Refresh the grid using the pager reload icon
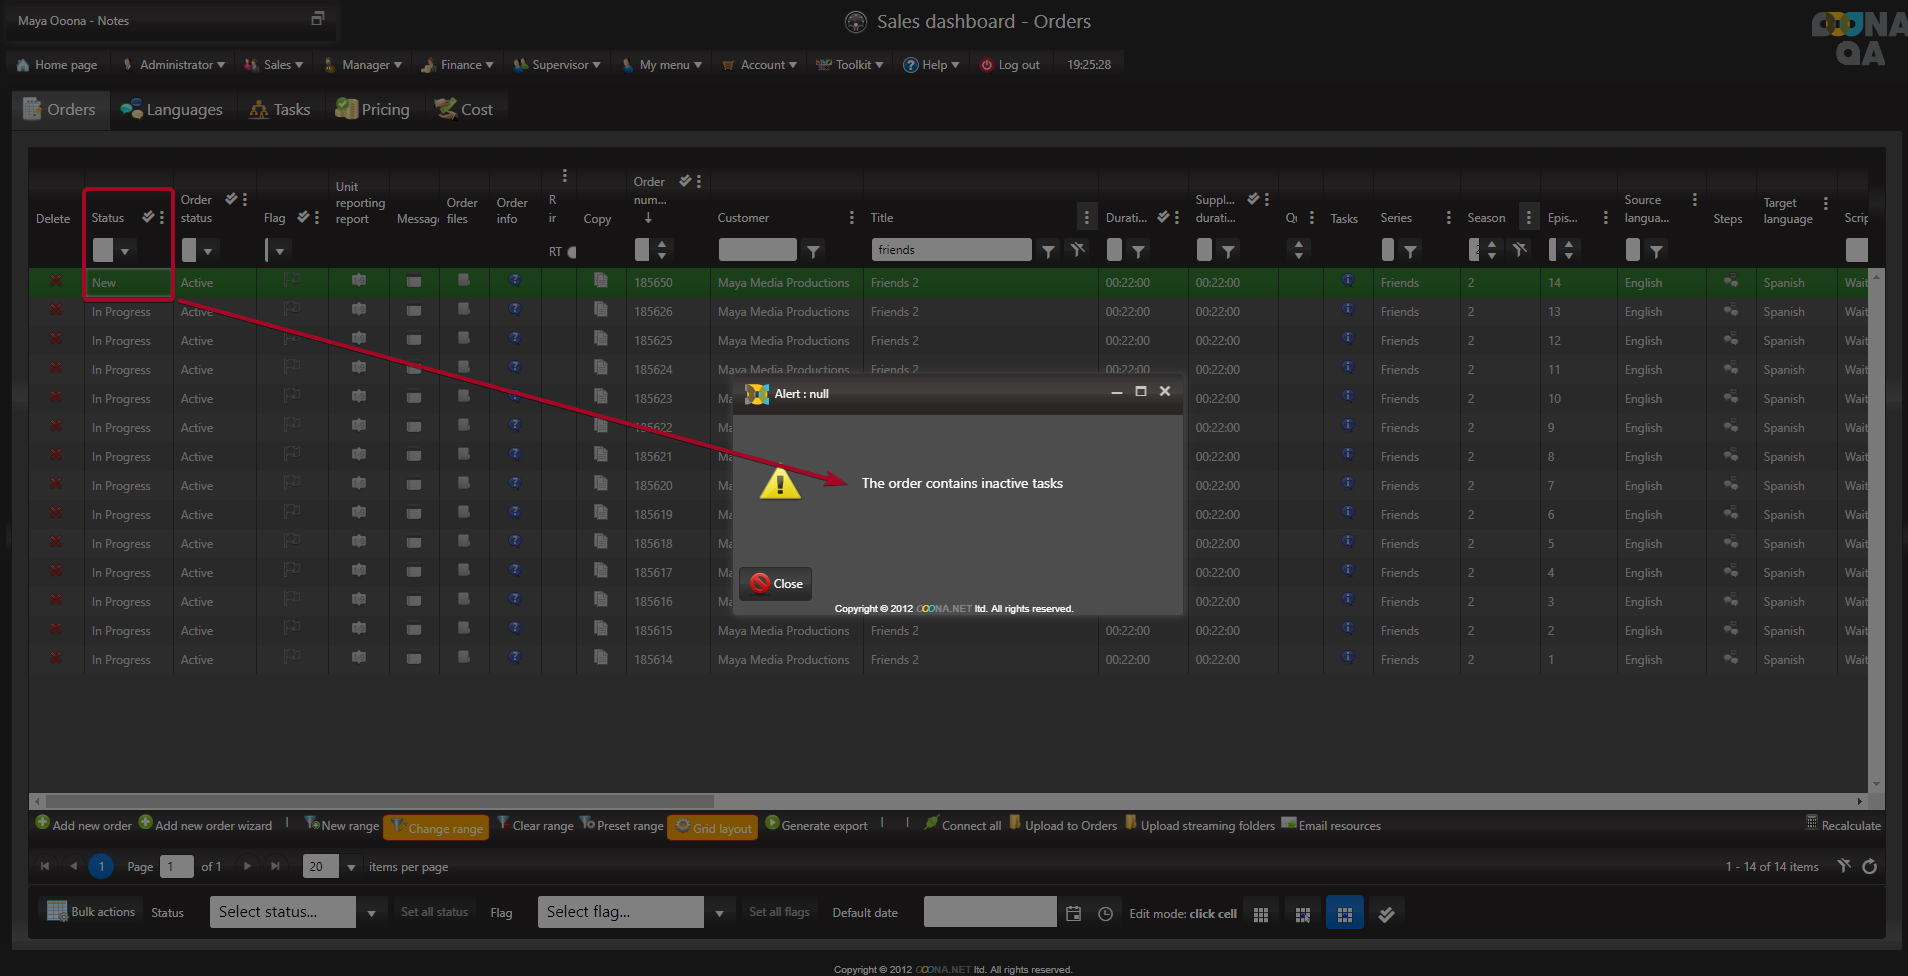Viewport: 1908px width, 976px height. (x=1869, y=866)
